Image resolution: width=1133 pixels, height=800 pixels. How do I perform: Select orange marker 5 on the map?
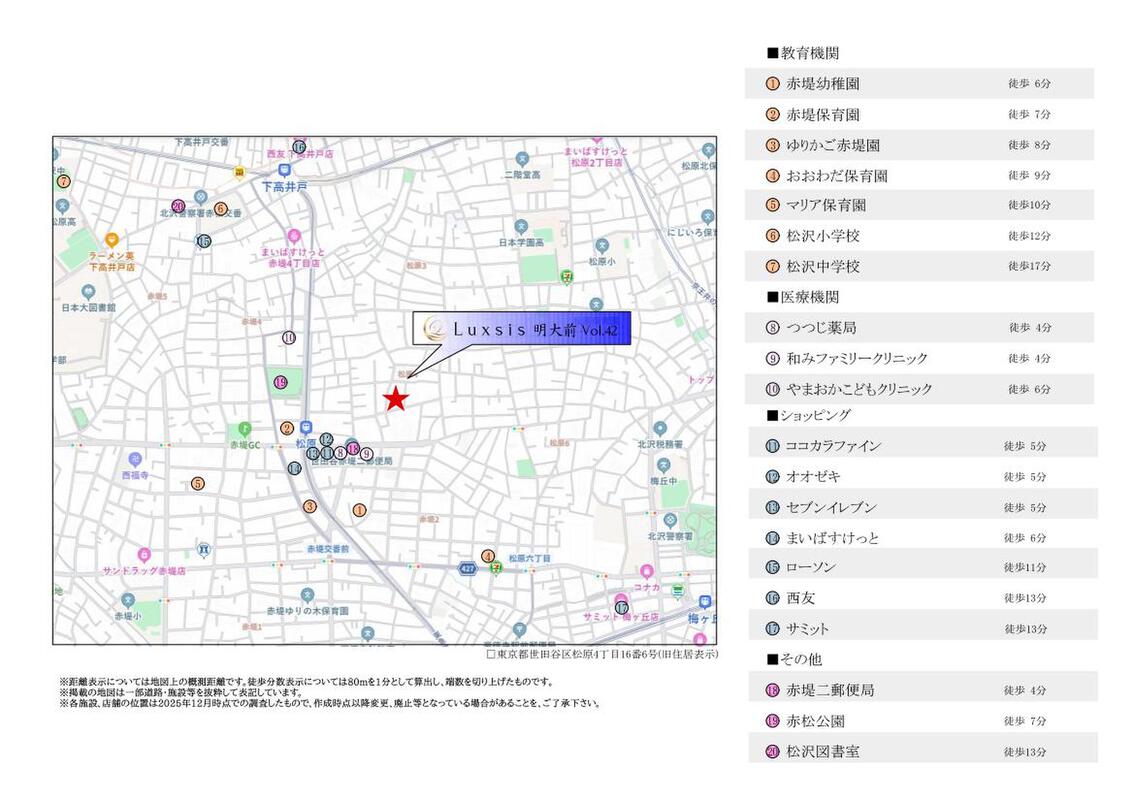198,483
